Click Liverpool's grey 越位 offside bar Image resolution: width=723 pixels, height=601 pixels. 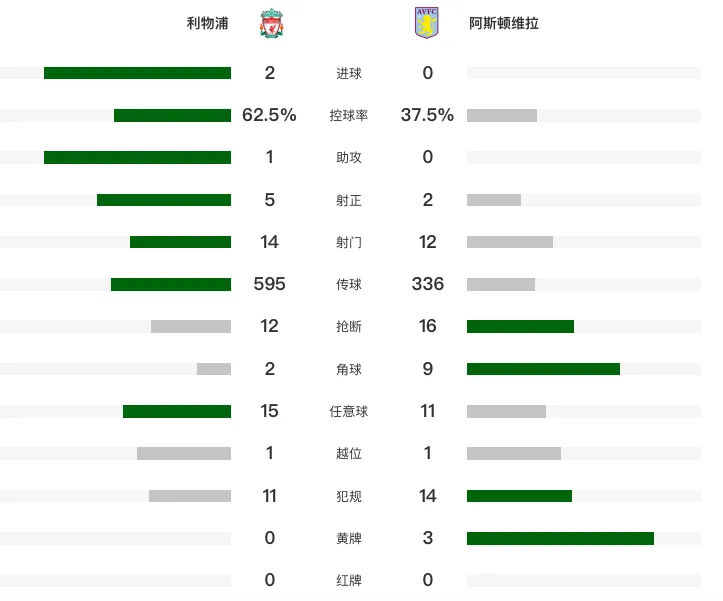click(x=184, y=453)
